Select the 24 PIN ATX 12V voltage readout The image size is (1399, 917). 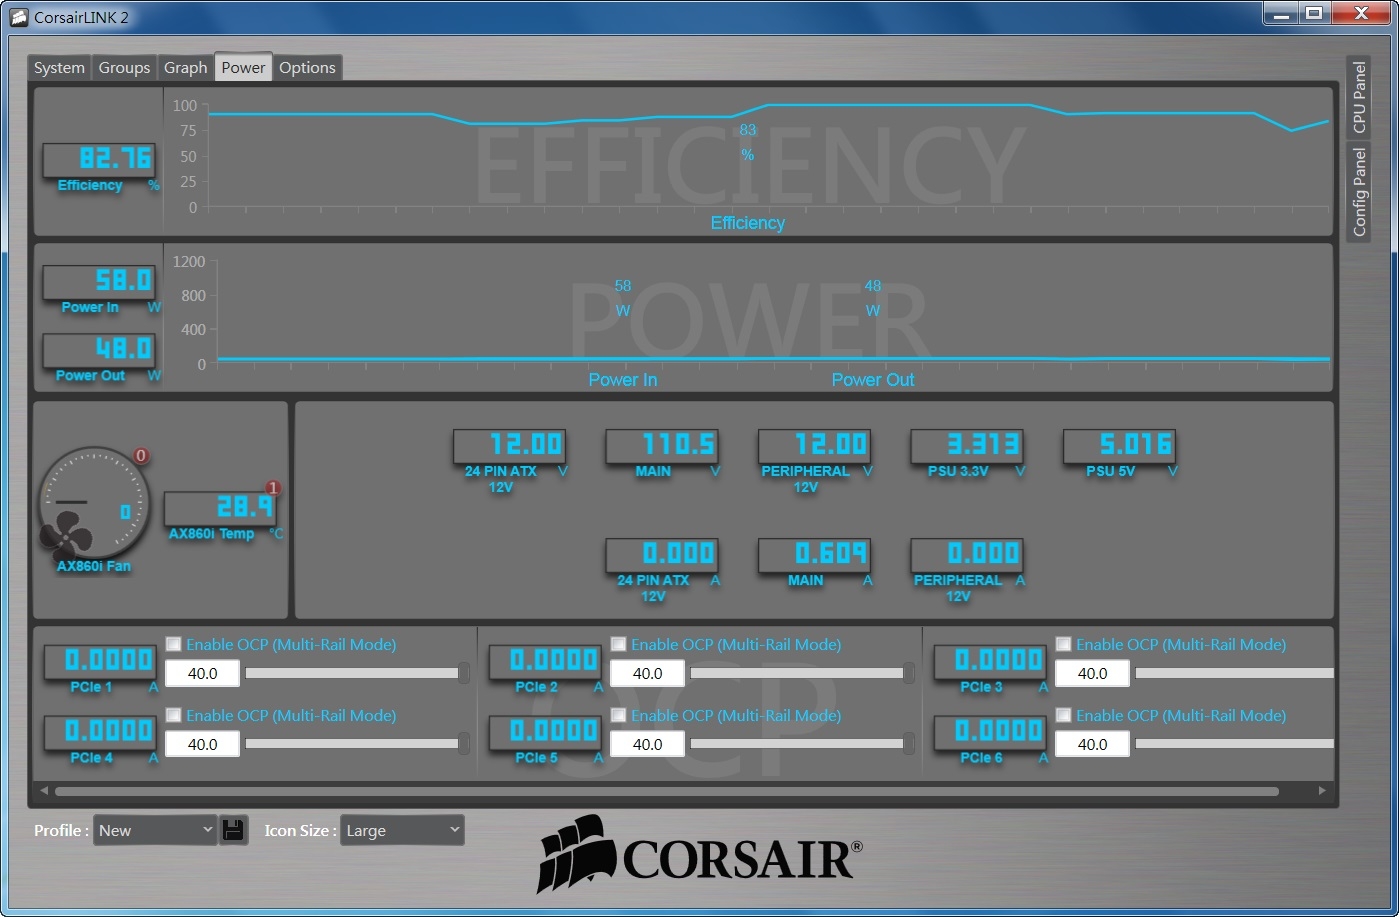[x=510, y=446]
